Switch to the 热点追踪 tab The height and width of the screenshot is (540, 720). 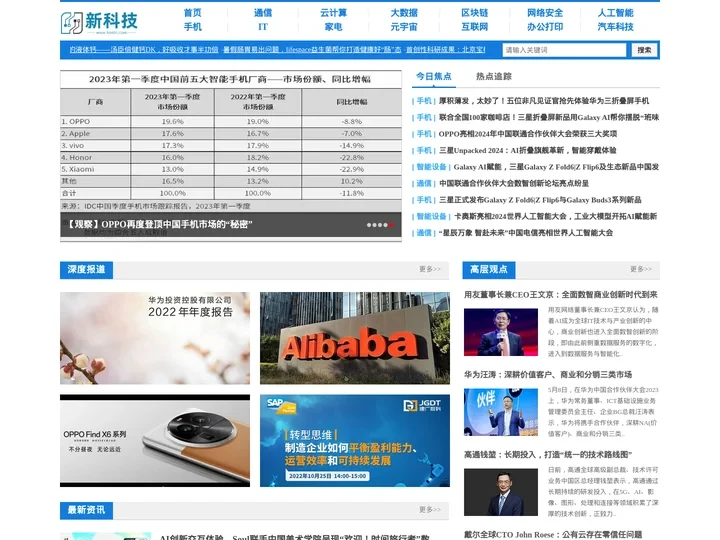(494, 76)
